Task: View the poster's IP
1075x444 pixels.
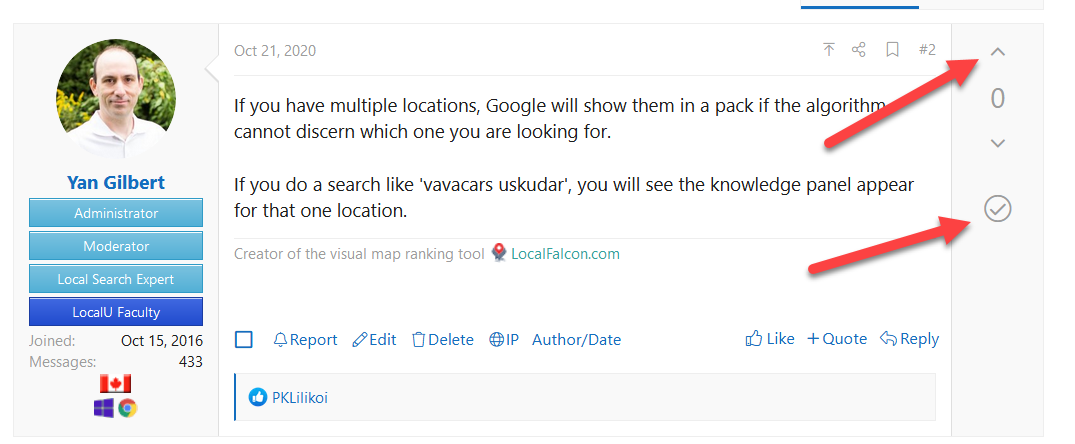Action: point(504,340)
